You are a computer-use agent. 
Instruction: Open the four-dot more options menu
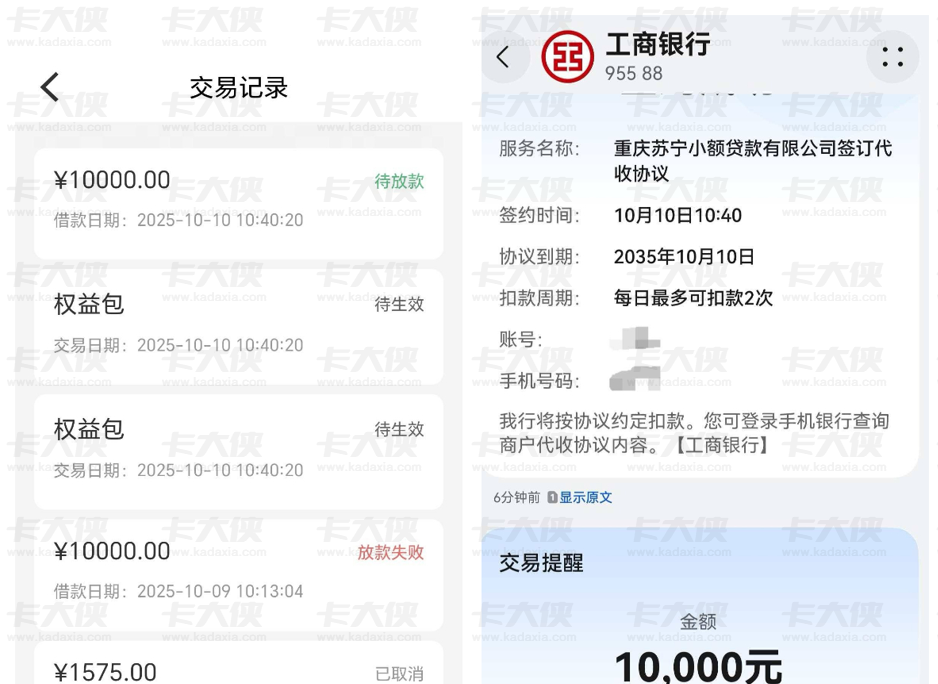[892, 57]
